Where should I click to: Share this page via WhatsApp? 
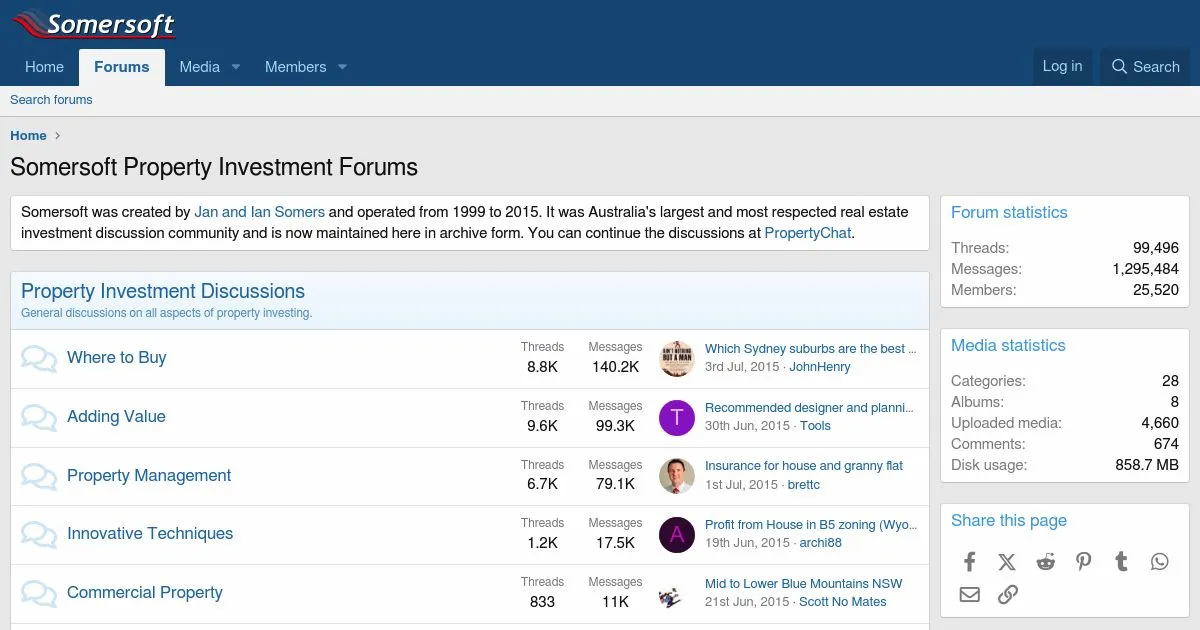[1159, 562]
